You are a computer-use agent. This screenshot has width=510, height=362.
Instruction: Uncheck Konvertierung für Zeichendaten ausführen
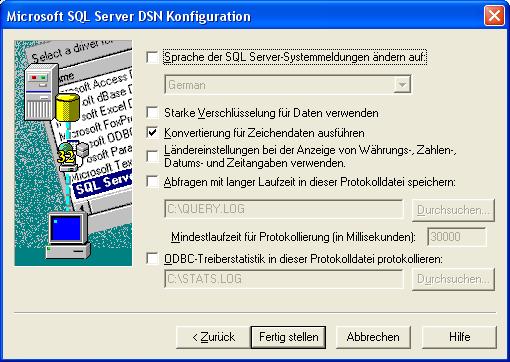(152, 133)
